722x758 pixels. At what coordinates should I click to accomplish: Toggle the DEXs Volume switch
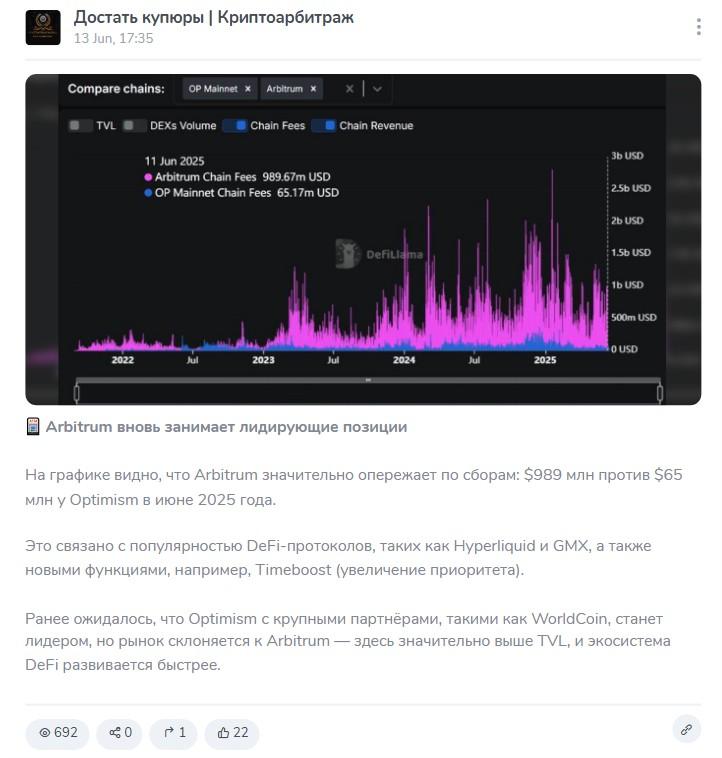134,126
